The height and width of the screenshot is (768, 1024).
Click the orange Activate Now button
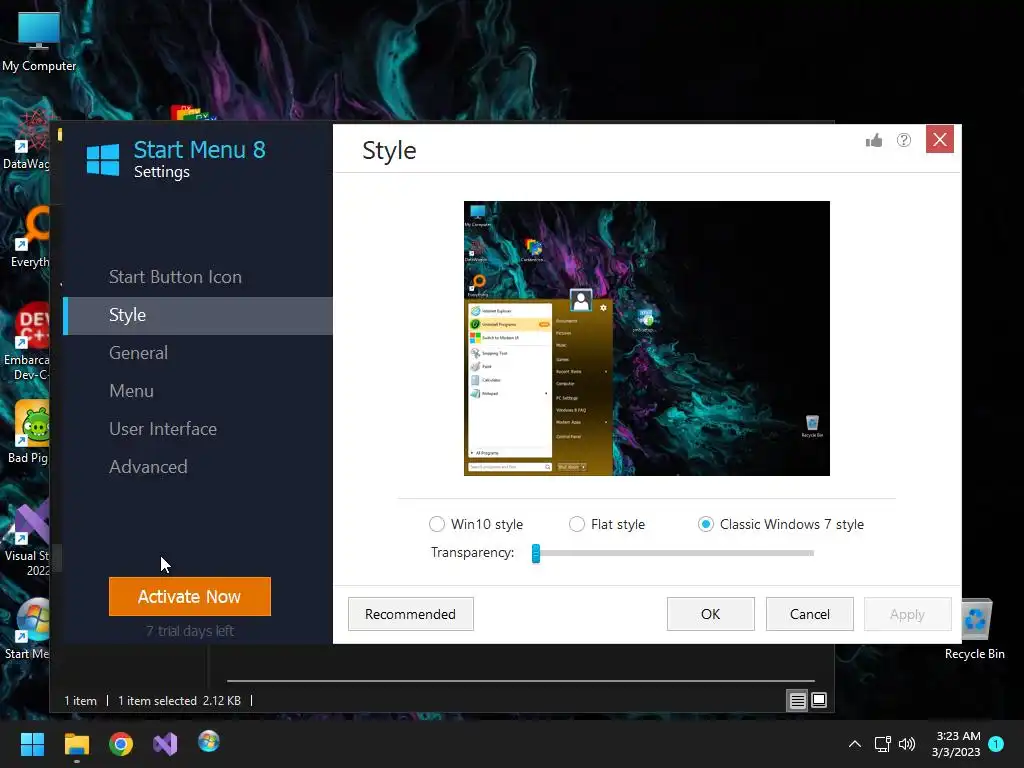[189, 596]
